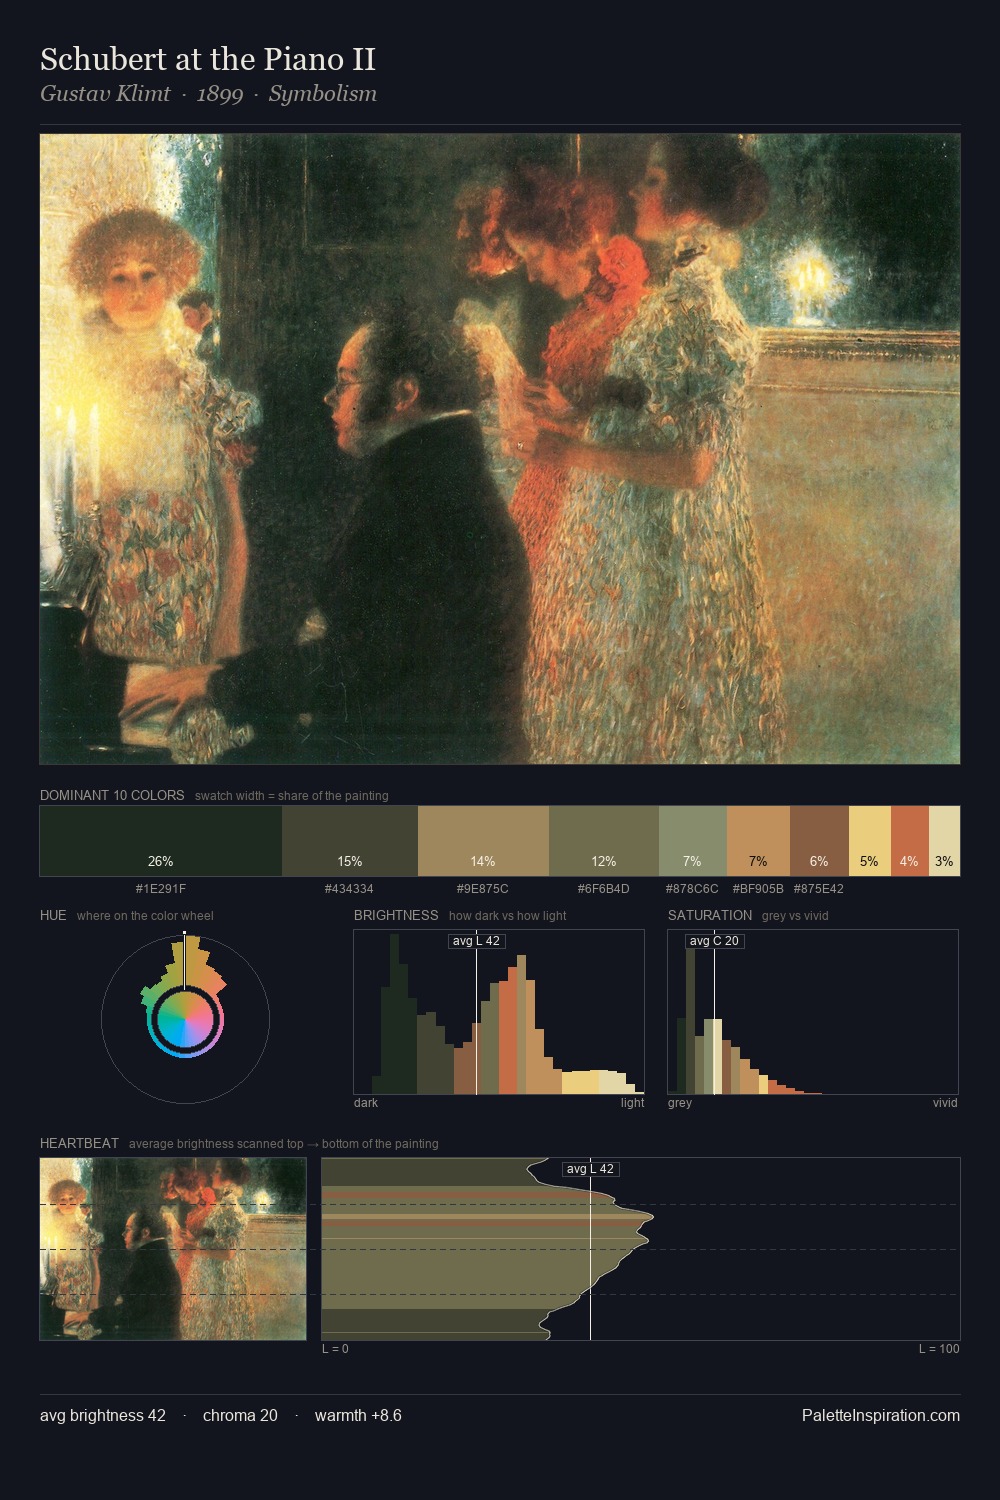Click the 'avg C 20' saturation label

(x=714, y=941)
